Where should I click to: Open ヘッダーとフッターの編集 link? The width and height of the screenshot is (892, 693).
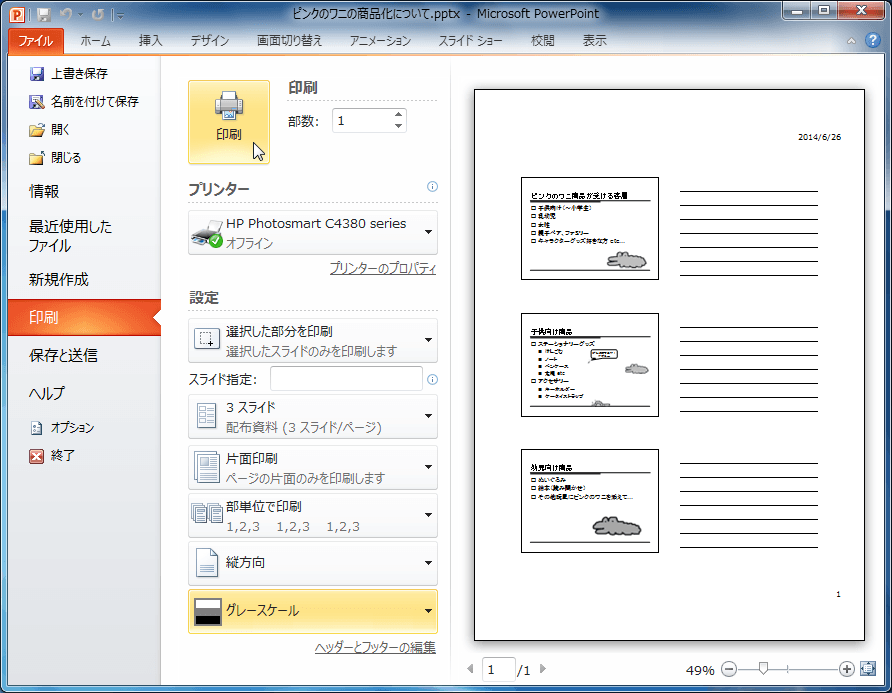coord(375,647)
